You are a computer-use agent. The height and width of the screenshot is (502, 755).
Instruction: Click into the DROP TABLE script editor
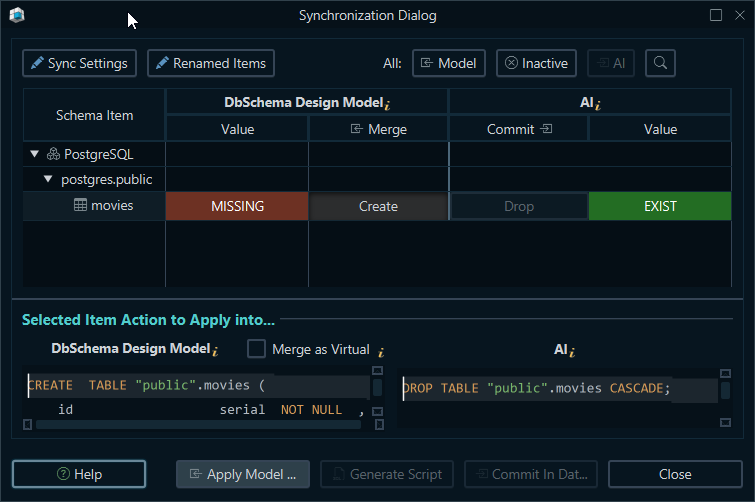point(559,397)
